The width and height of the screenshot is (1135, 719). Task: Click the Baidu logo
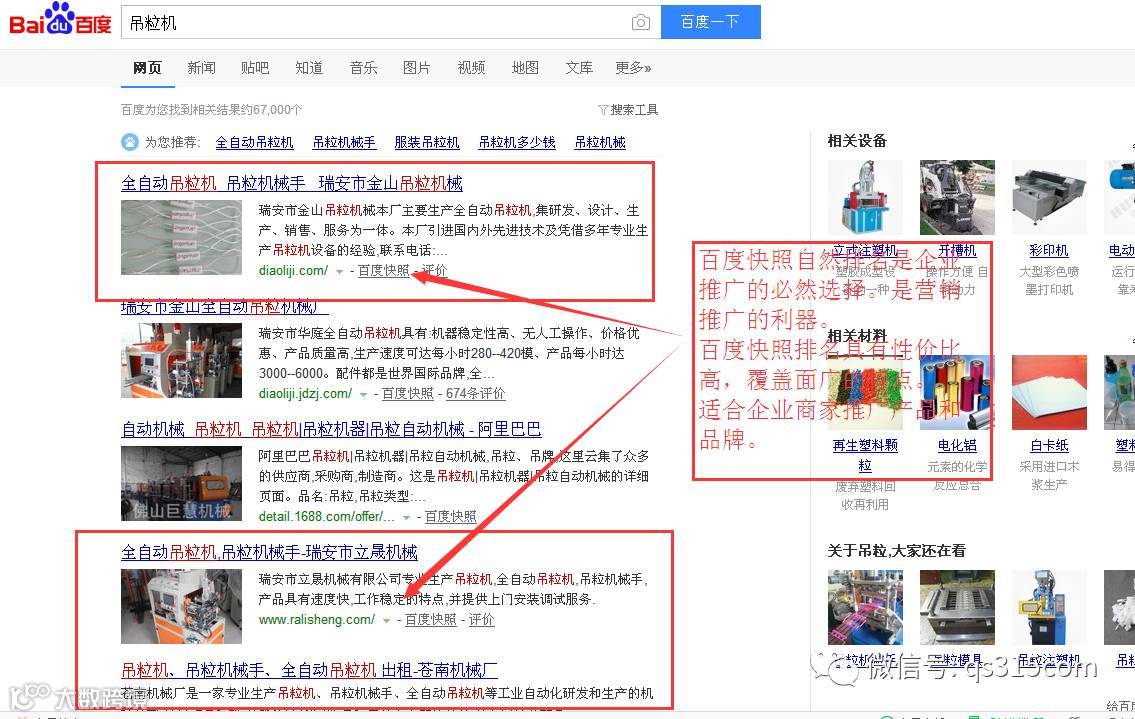click(61, 20)
